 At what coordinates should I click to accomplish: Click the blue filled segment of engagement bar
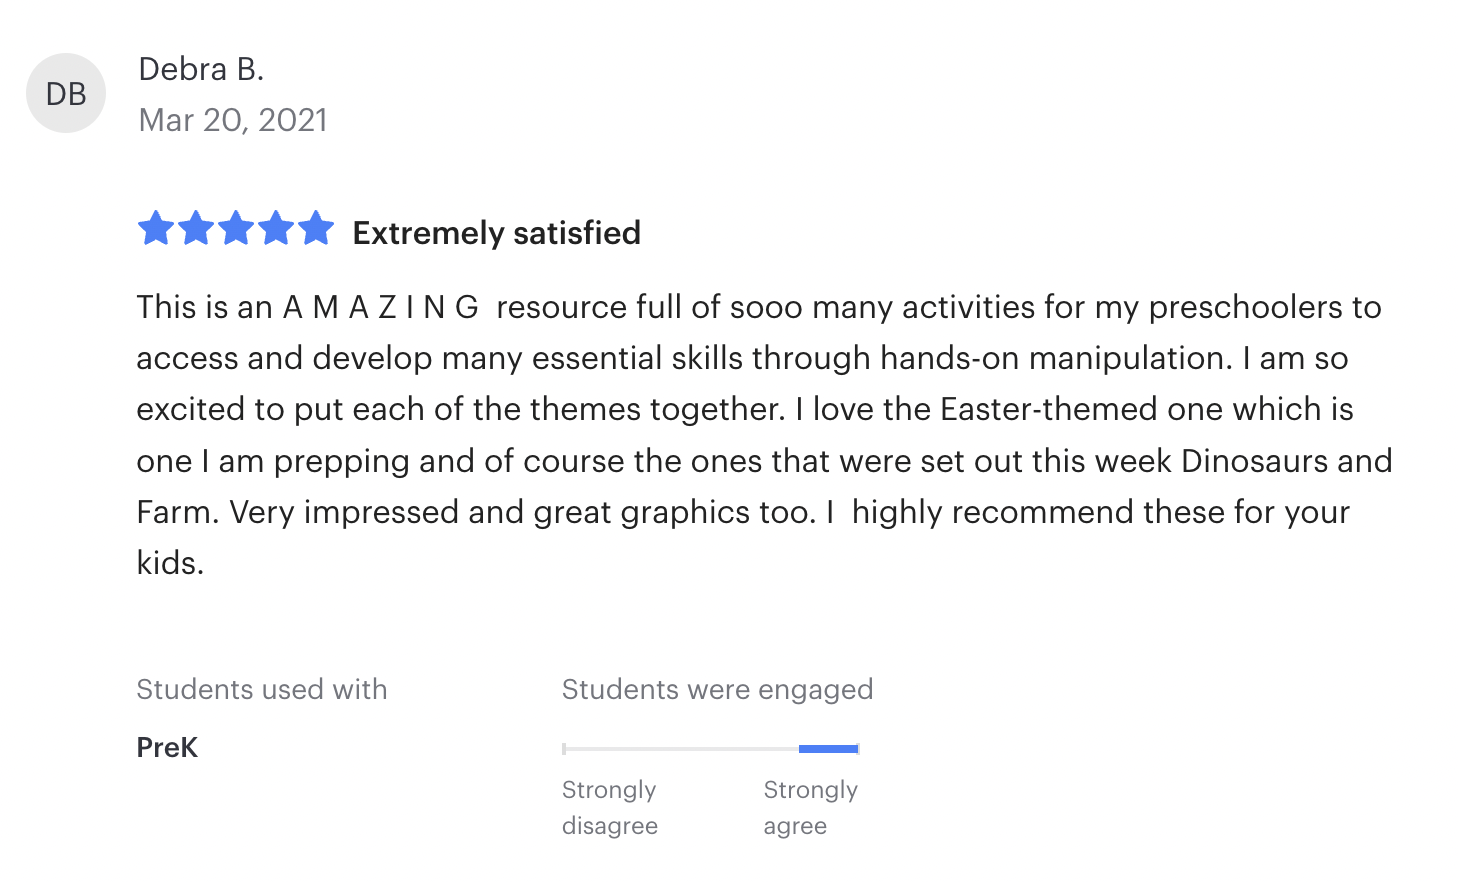point(828,749)
